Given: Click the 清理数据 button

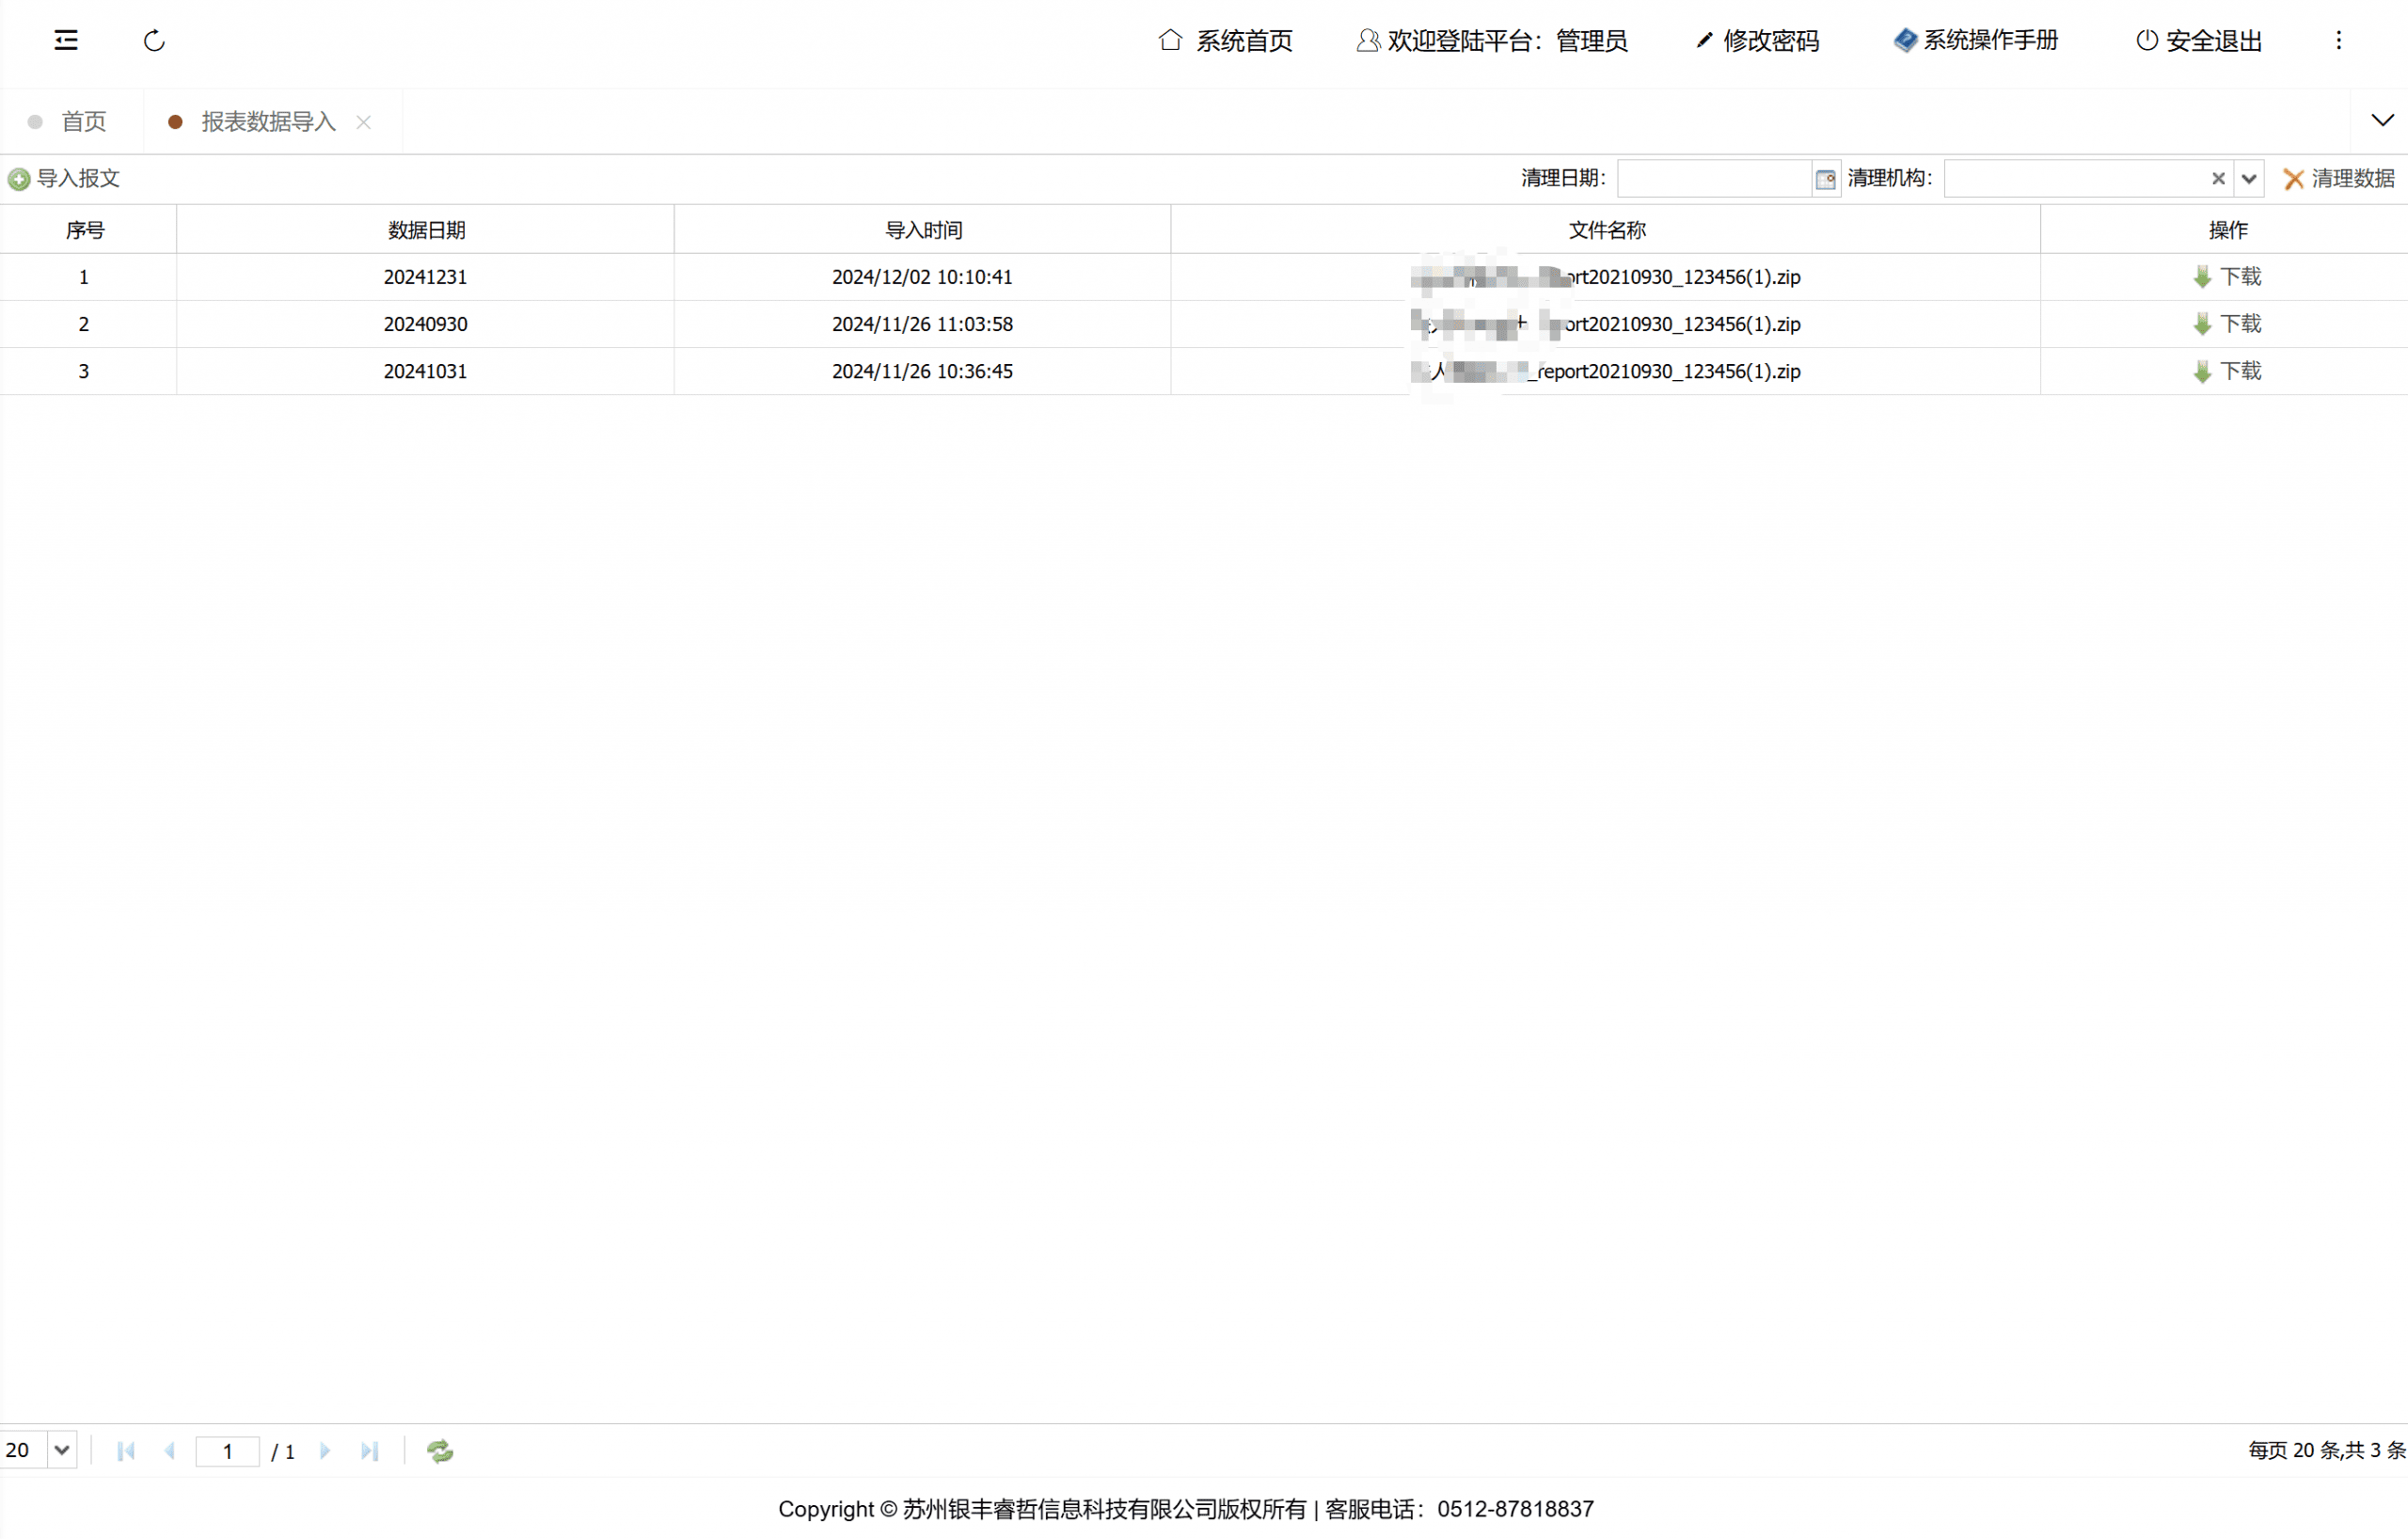Looking at the screenshot, I should (2339, 179).
